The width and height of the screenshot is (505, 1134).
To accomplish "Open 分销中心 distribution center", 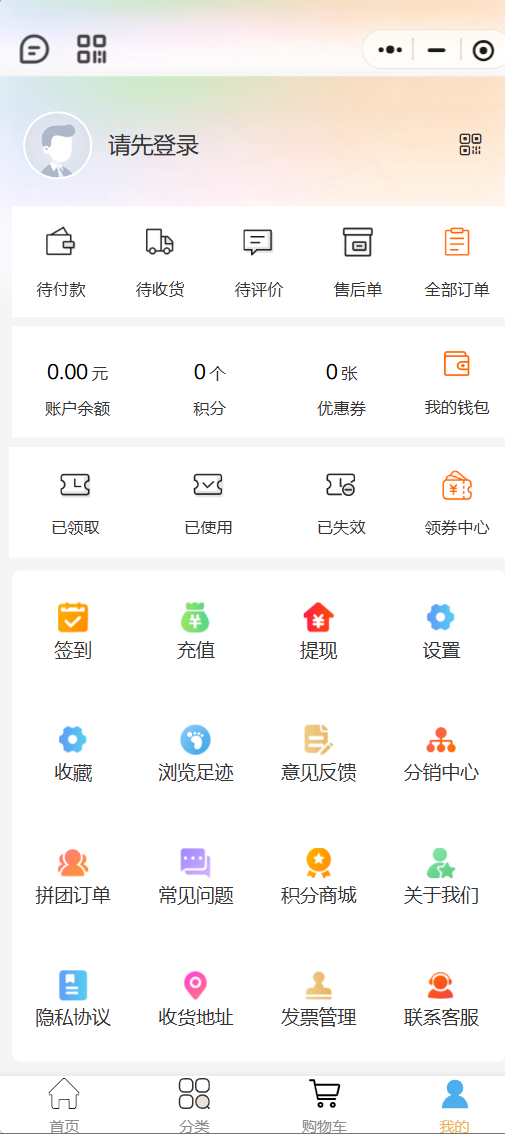I will pos(441,754).
